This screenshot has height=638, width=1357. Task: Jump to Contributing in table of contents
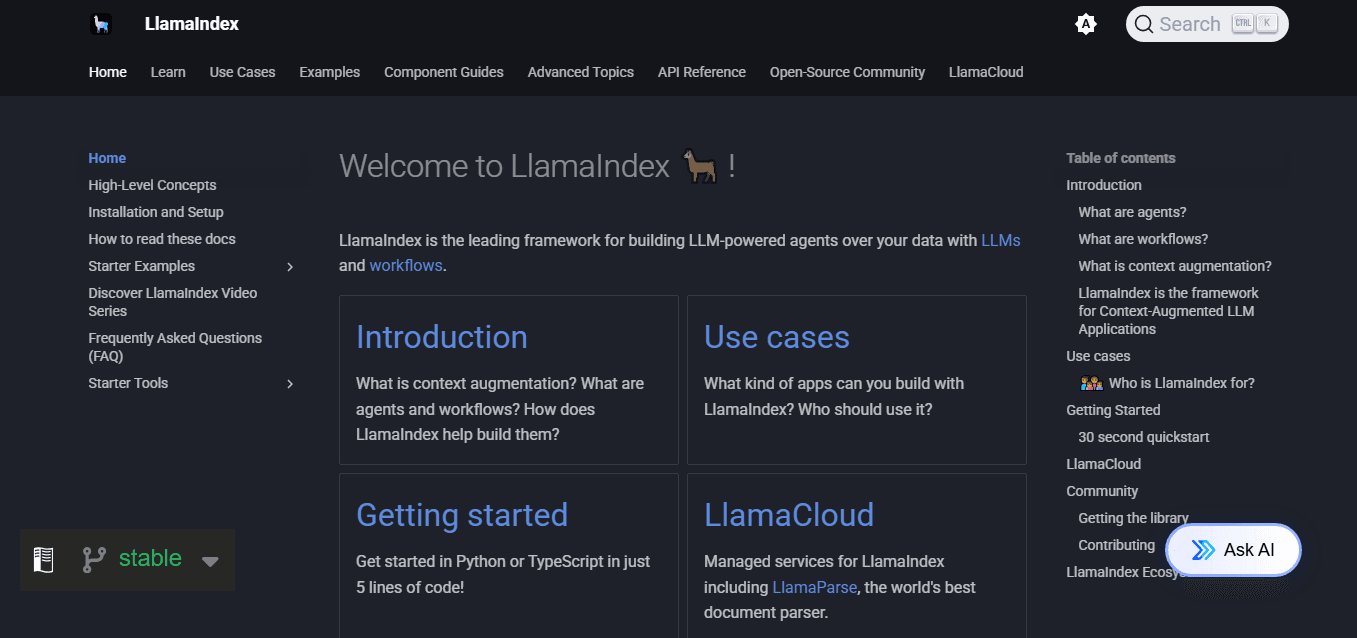[x=1116, y=545]
